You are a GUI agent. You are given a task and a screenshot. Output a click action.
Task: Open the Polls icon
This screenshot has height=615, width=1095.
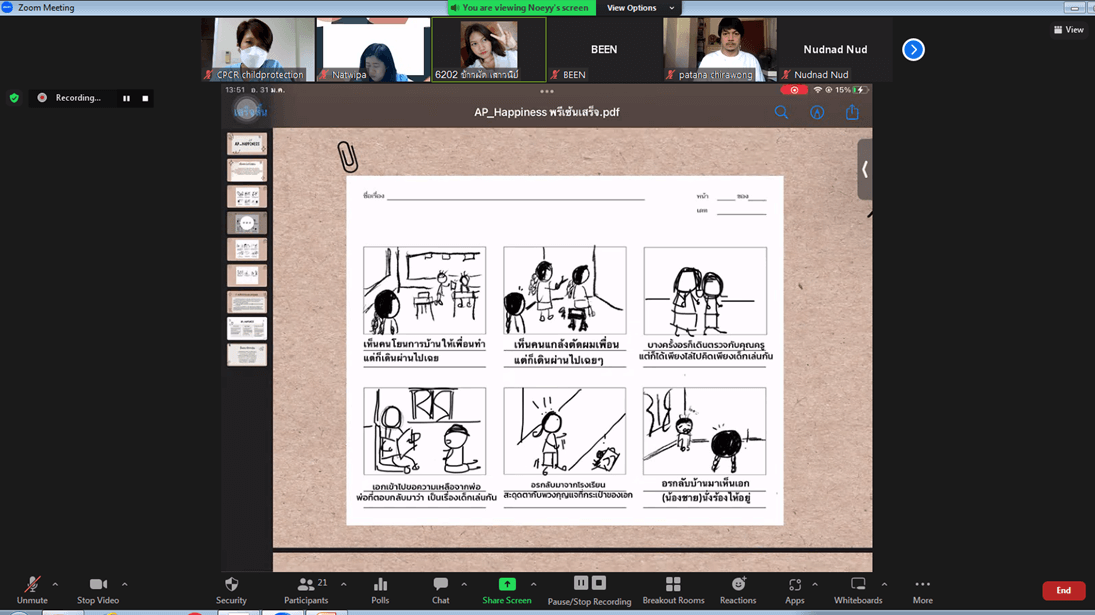(x=380, y=589)
